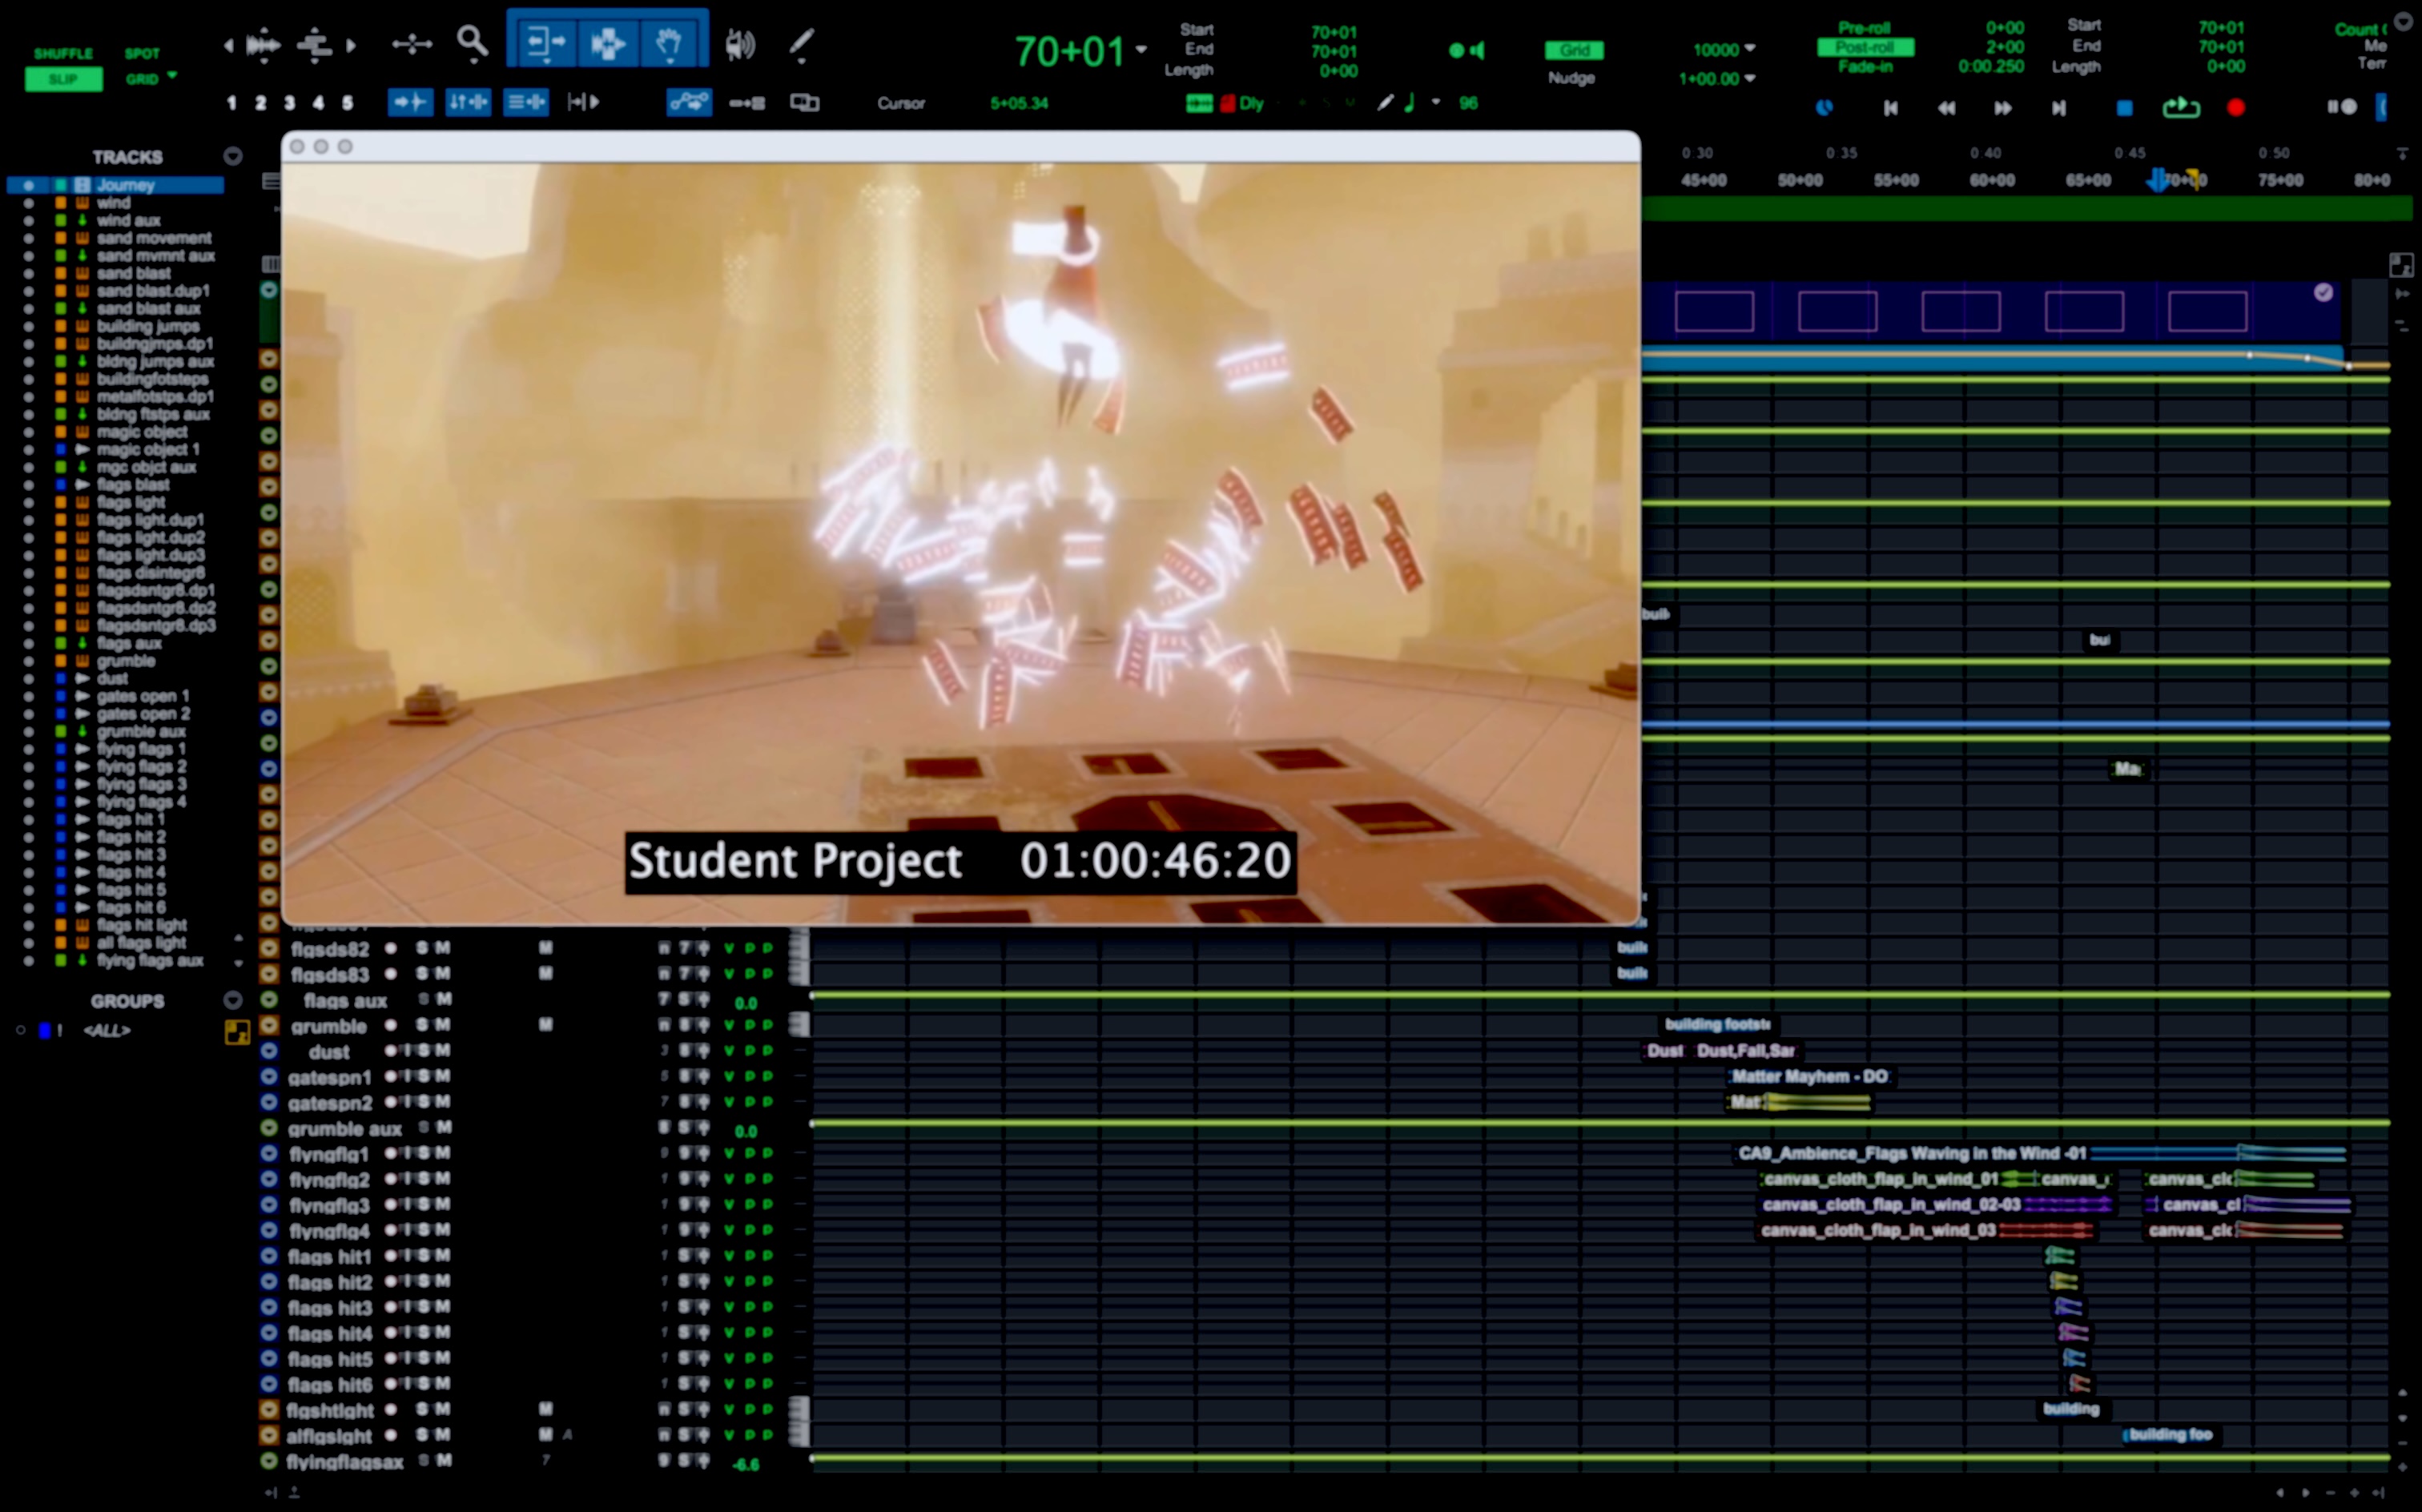This screenshot has height=1512, width=2422.
Task: Open the Grid mode dropdown arrow
Action: coord(173,75)
